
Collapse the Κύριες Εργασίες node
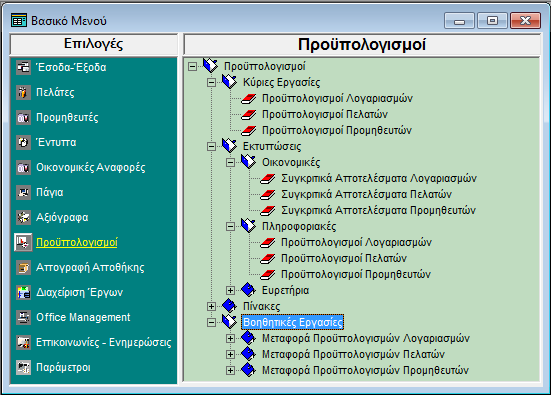coord(211,83)
